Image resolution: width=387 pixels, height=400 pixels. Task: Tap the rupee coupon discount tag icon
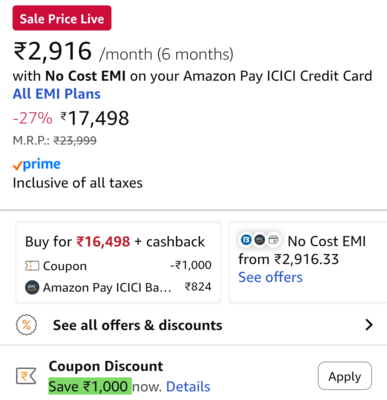tap(26, 376)
